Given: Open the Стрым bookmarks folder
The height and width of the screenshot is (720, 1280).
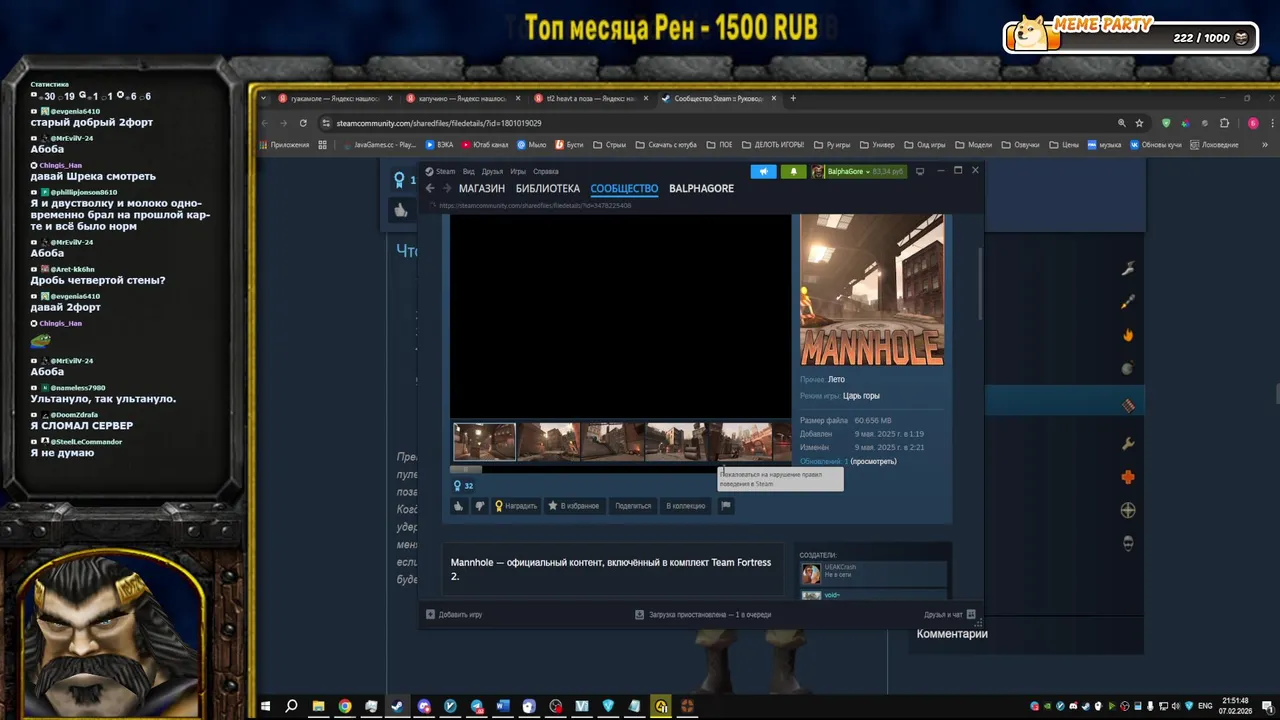Looking at the screenshot, I should pos(609,145).
